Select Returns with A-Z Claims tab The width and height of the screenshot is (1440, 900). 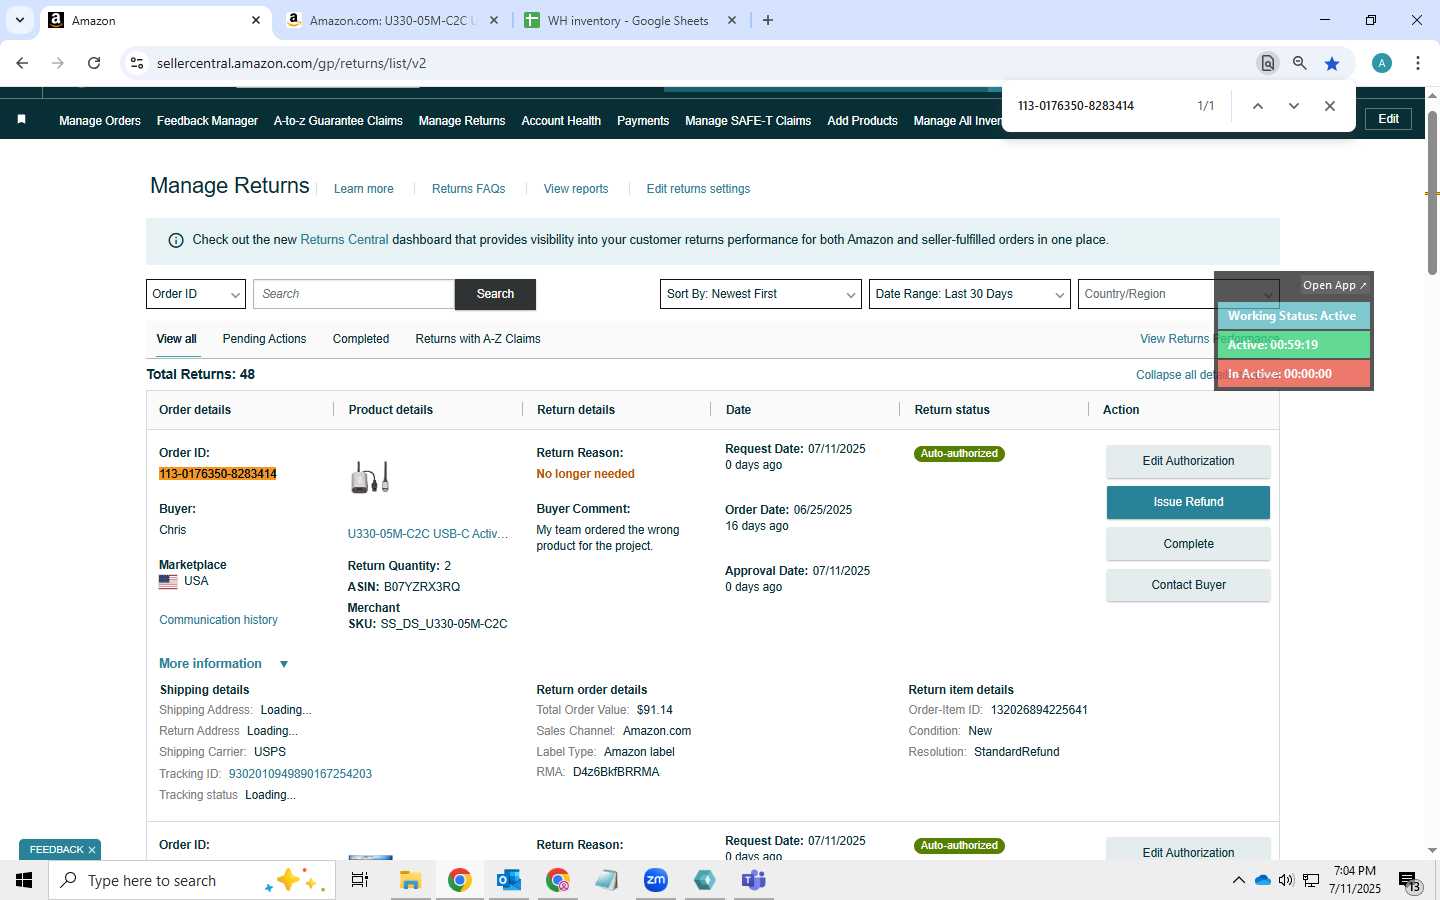(478, 339)
